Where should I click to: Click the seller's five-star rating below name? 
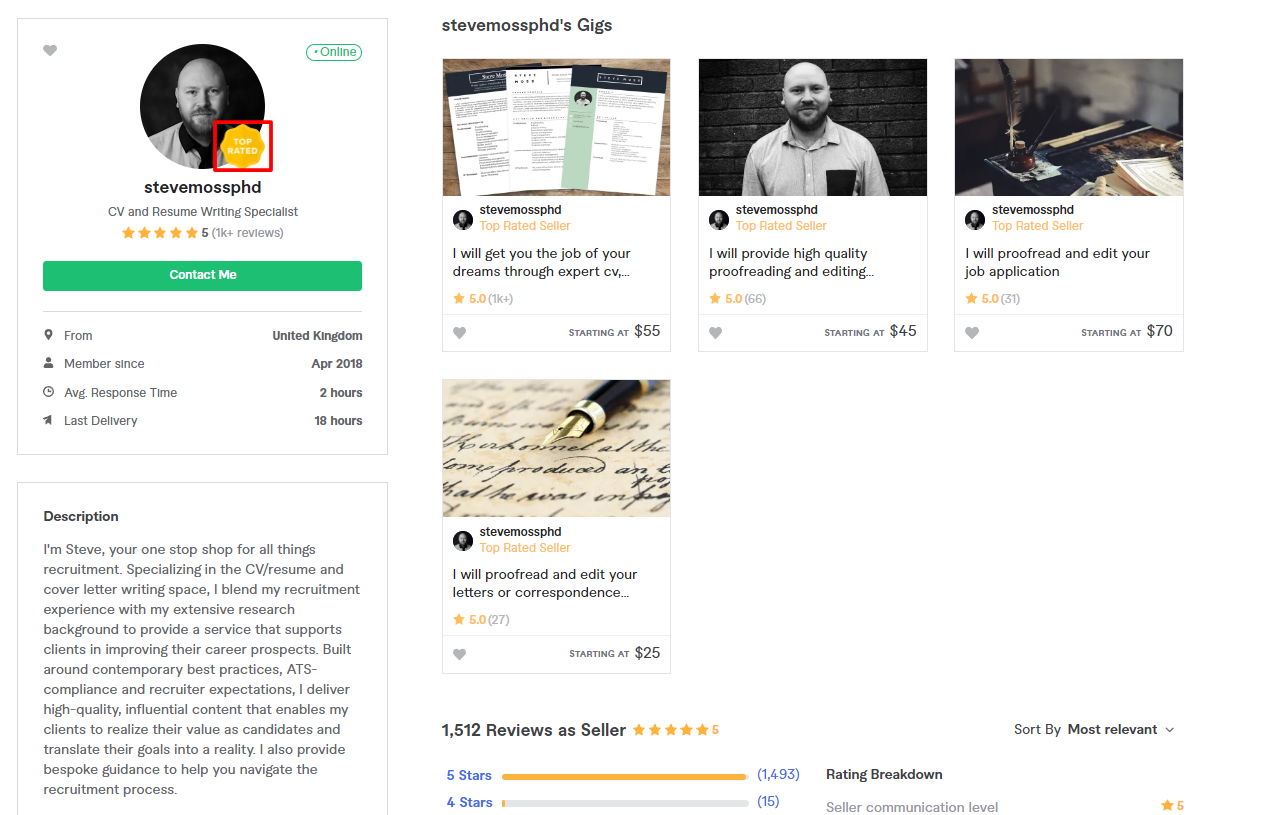coord(160,233)
